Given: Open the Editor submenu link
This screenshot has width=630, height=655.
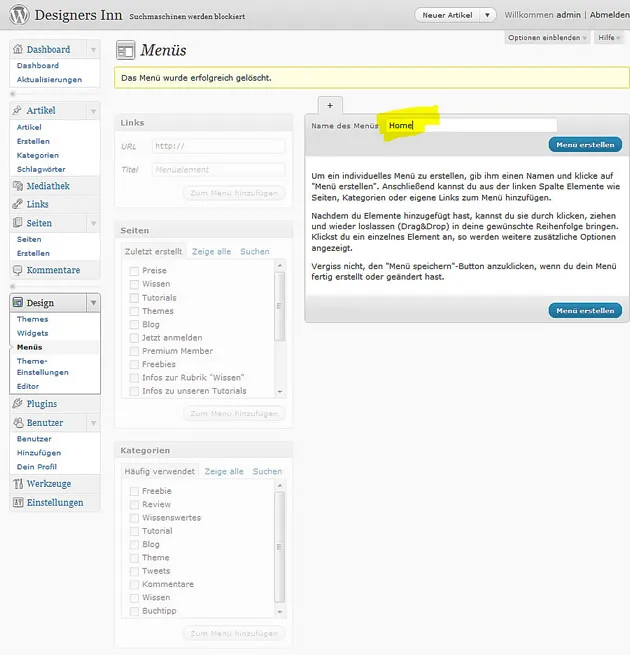Looking at the screenshot, I should tap(28, 386).
